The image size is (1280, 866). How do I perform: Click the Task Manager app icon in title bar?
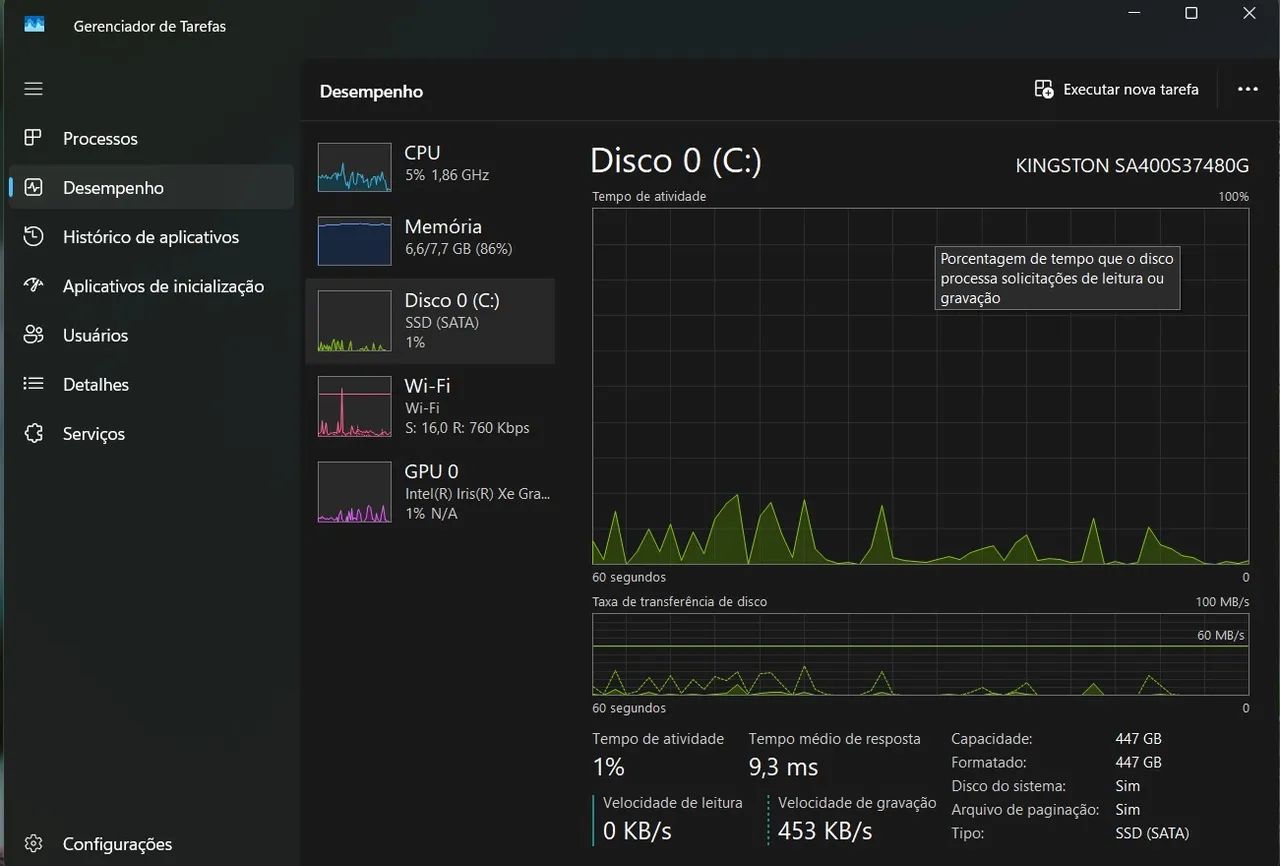point(34,26)
